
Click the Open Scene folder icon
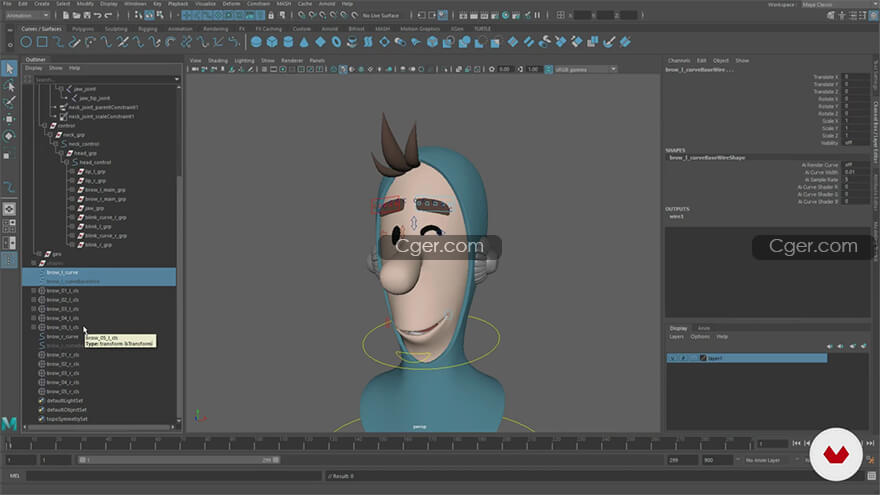click(x=76, y=15)
